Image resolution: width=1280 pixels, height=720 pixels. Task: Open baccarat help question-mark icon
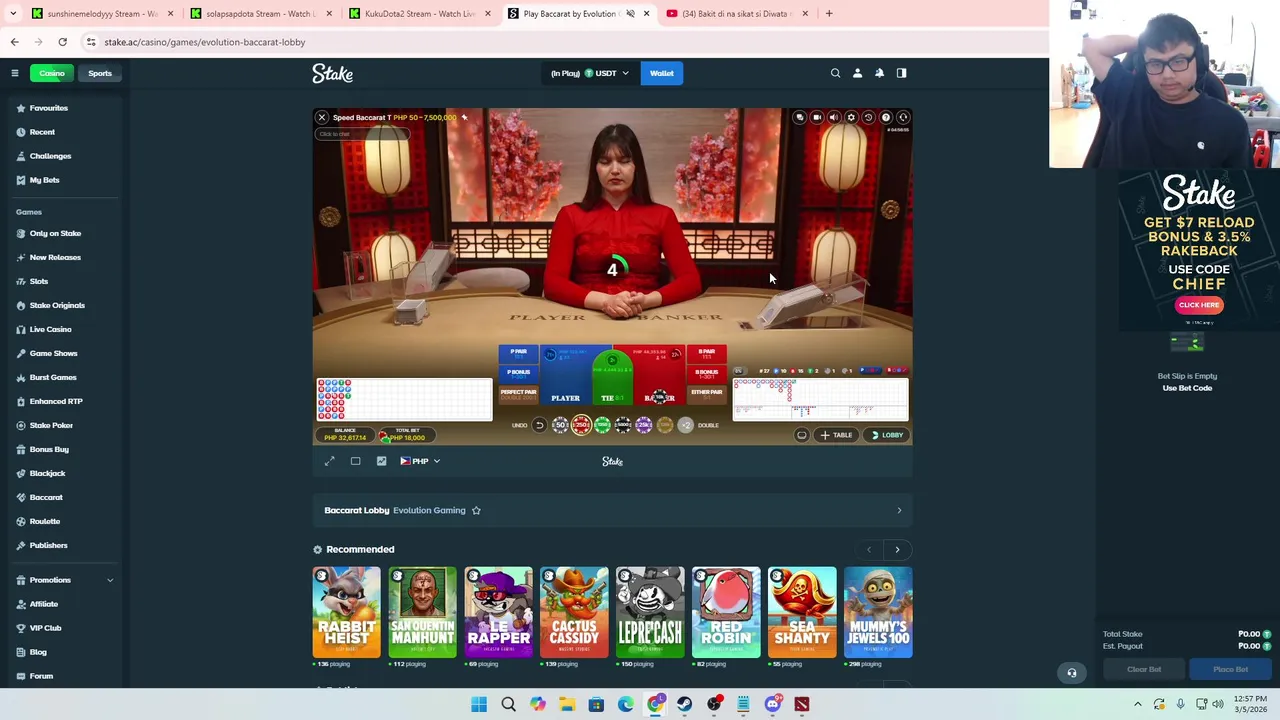[x=886, y=118]
